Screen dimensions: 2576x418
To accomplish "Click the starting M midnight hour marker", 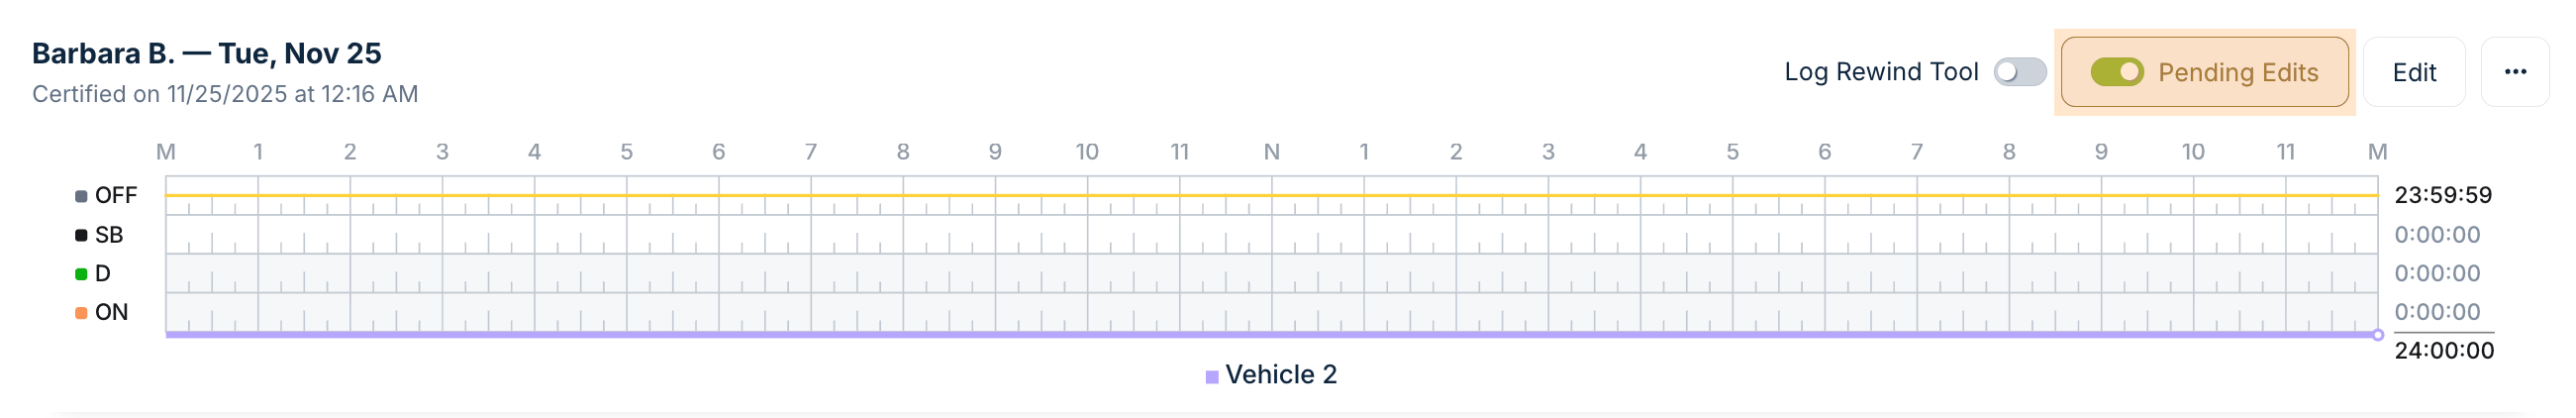I will [x=166, y=152].
